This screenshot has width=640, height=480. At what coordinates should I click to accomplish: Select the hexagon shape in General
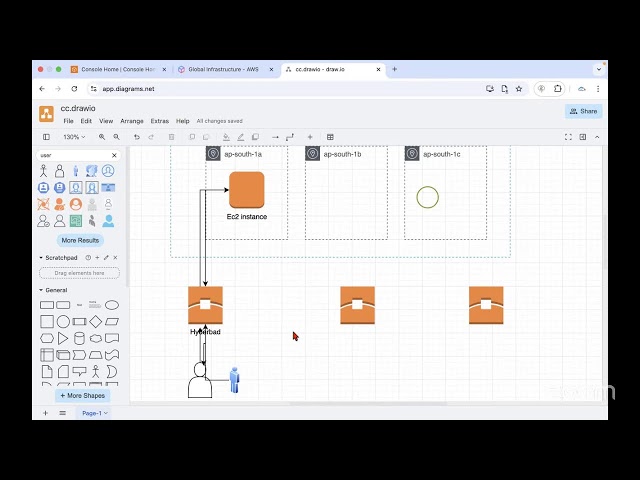click(x=47, y=338)
